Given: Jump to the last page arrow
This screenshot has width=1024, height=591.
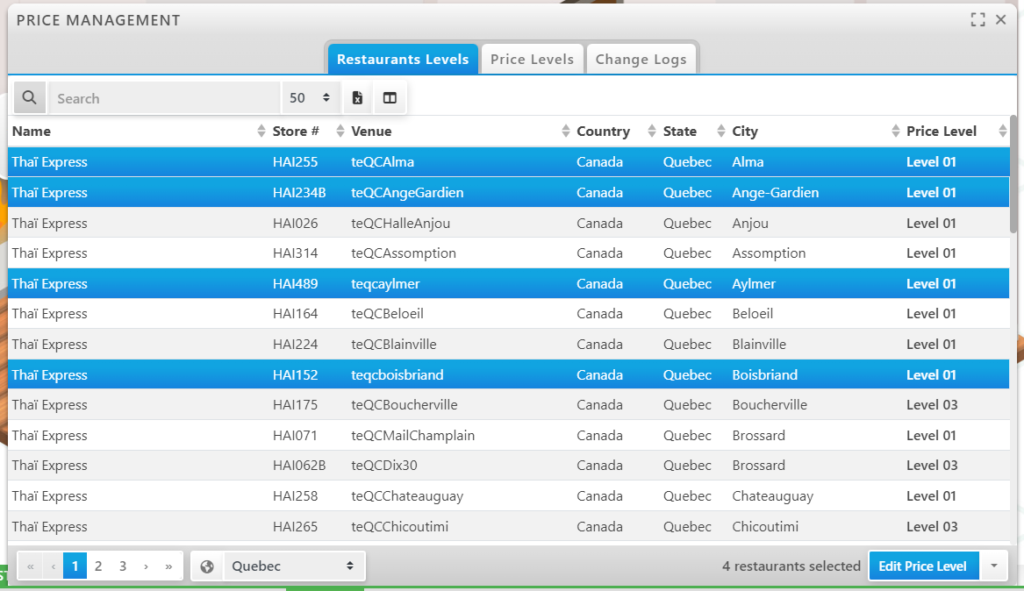Looking at the screenshot, I should (x=169, y=566).
